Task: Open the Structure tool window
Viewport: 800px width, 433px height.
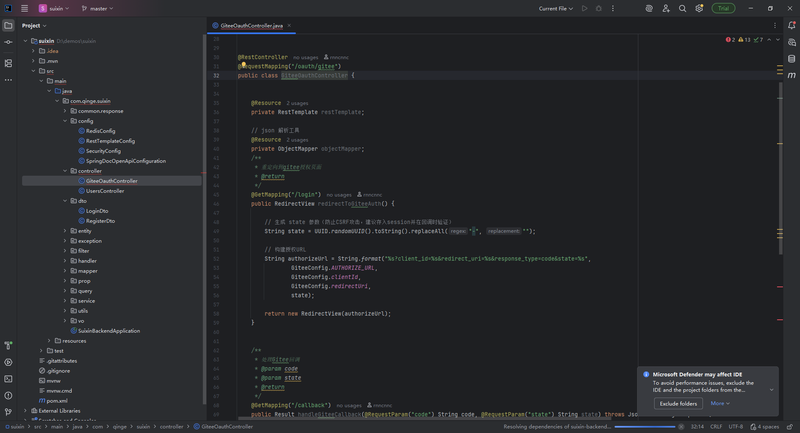Action: click(8, 63)
